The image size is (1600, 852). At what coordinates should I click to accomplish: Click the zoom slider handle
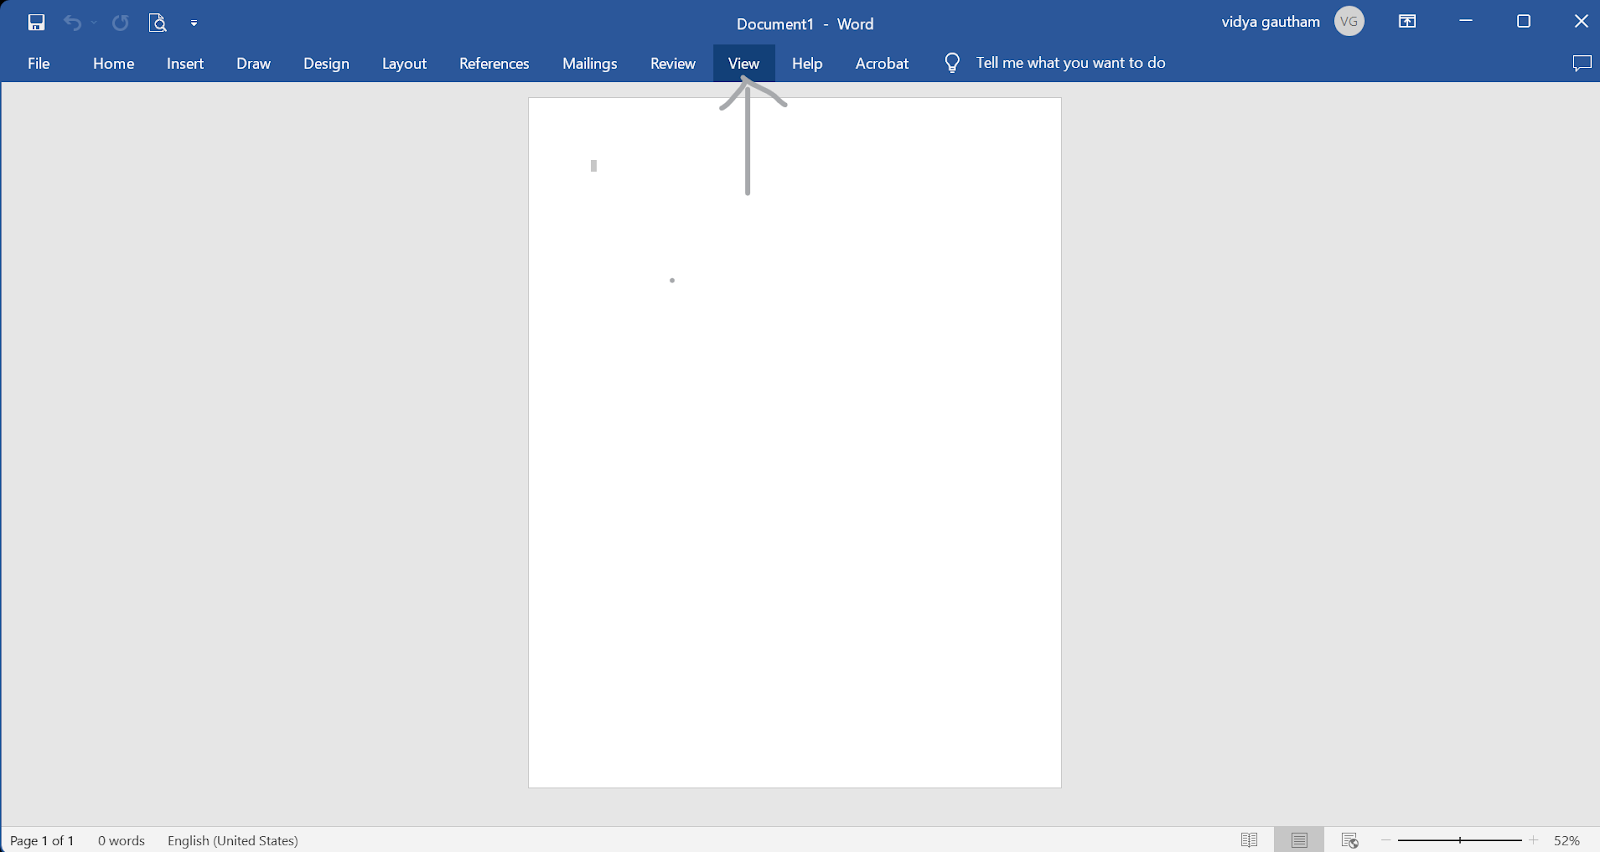(1460, 840)
